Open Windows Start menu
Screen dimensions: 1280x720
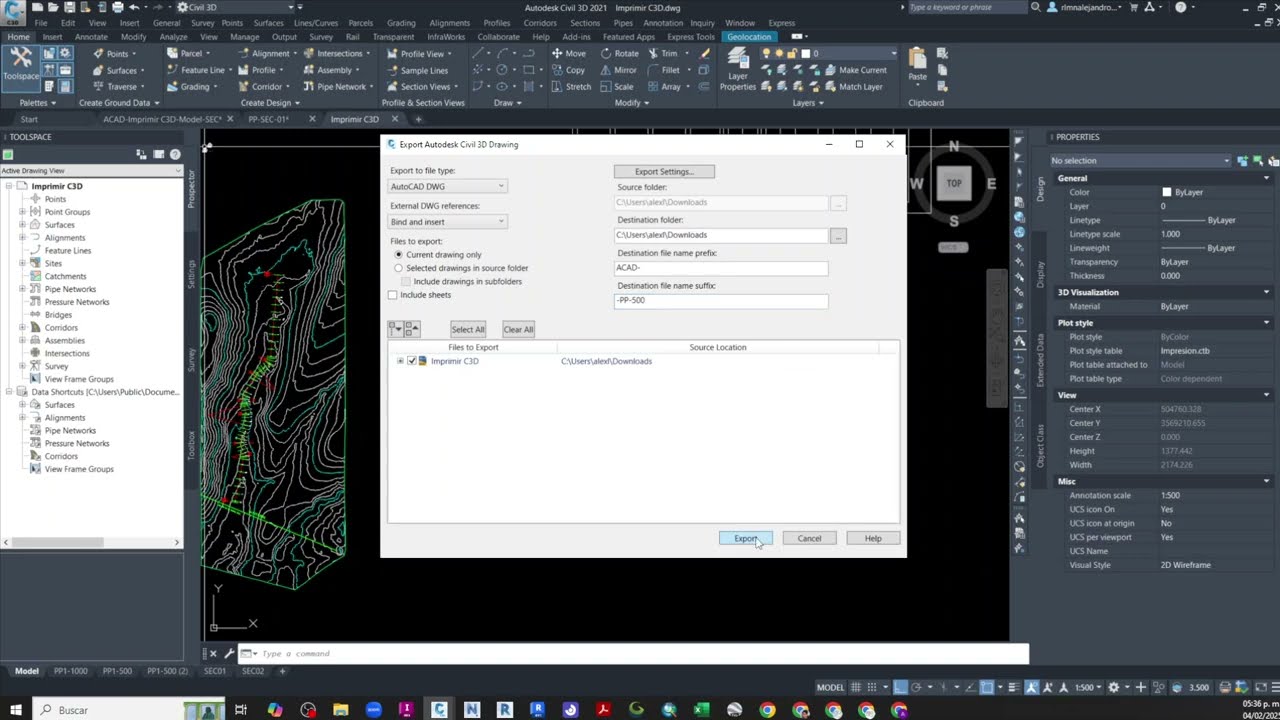click(16, 710)
